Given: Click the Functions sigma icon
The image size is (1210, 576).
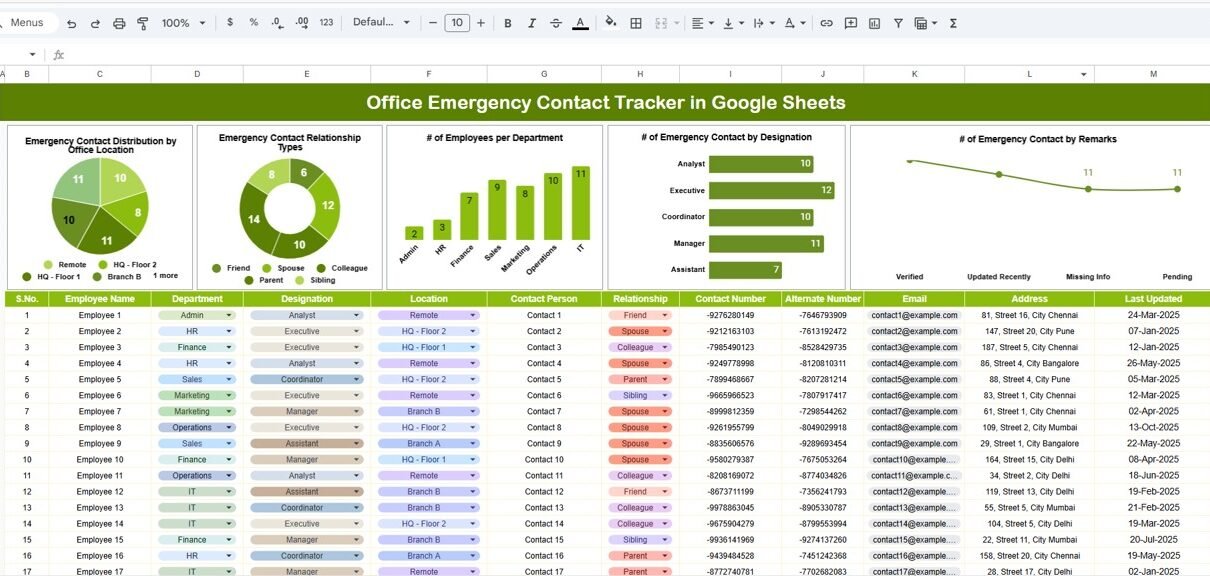Looking at the screenshot, I should [953, 23].
